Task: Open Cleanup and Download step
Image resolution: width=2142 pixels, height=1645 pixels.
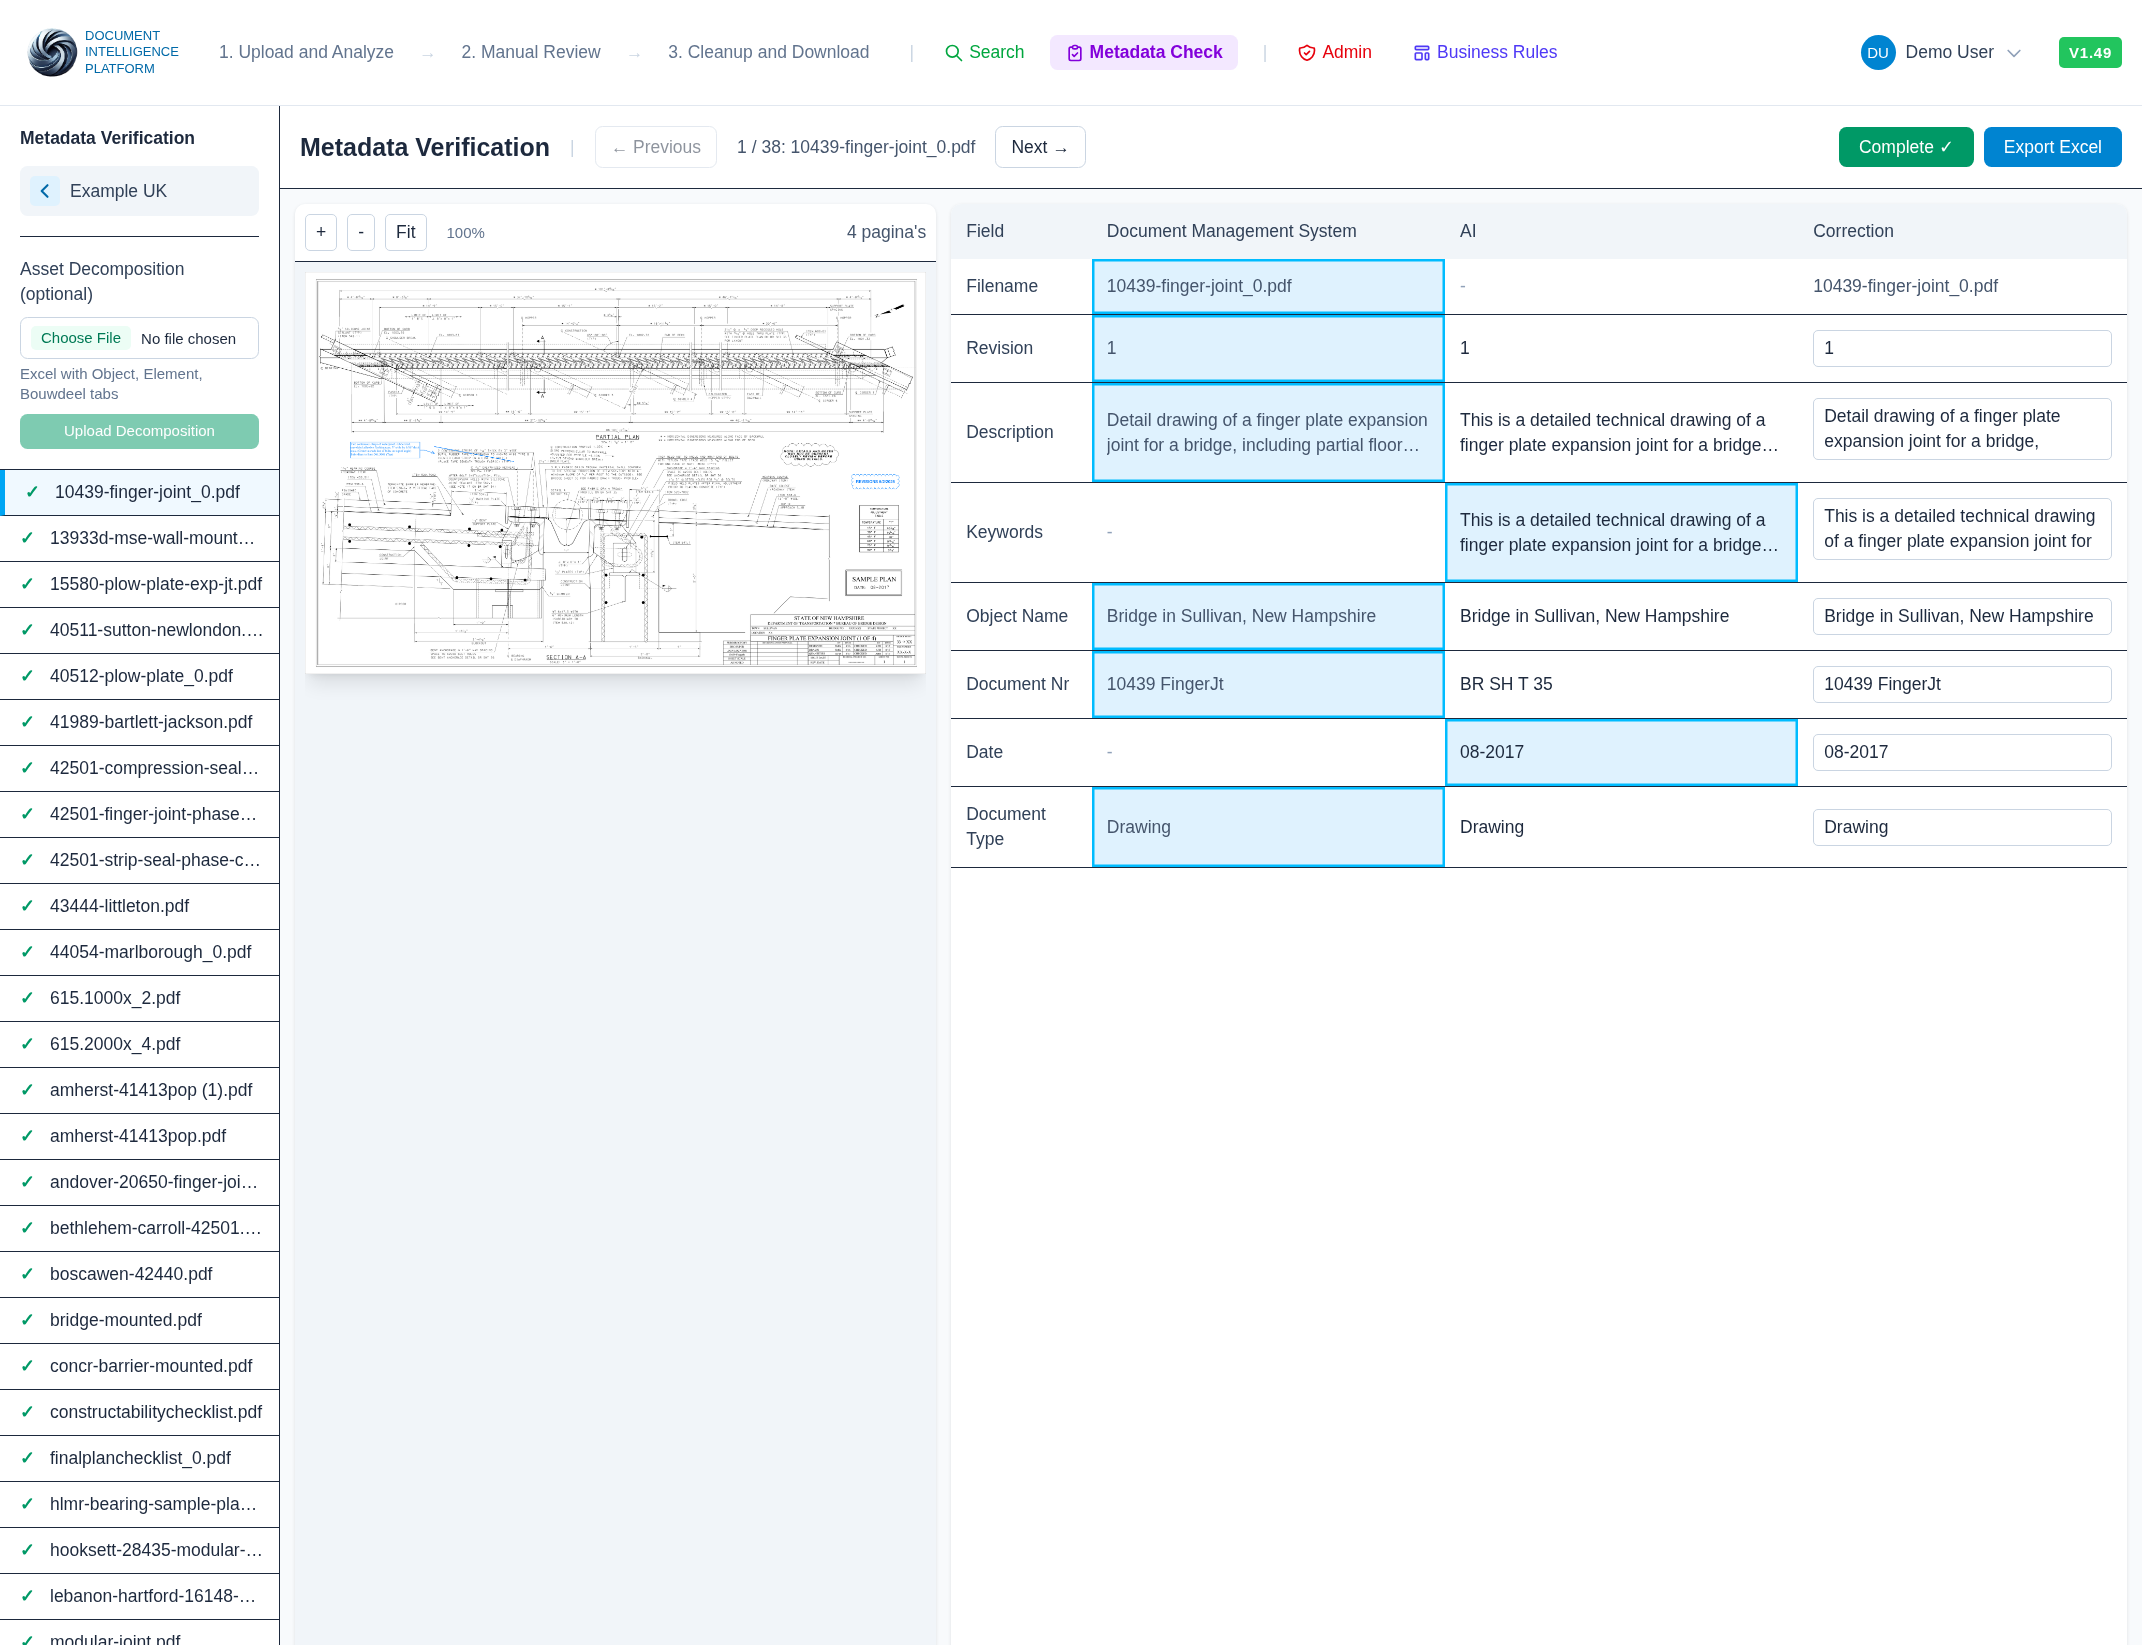Action: [x=768, y=52]
